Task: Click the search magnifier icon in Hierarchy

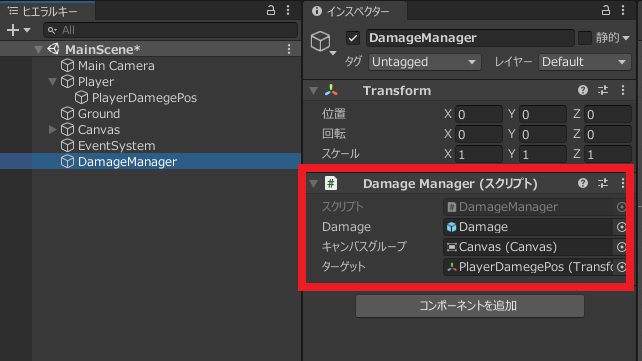Action: point(52,30)
